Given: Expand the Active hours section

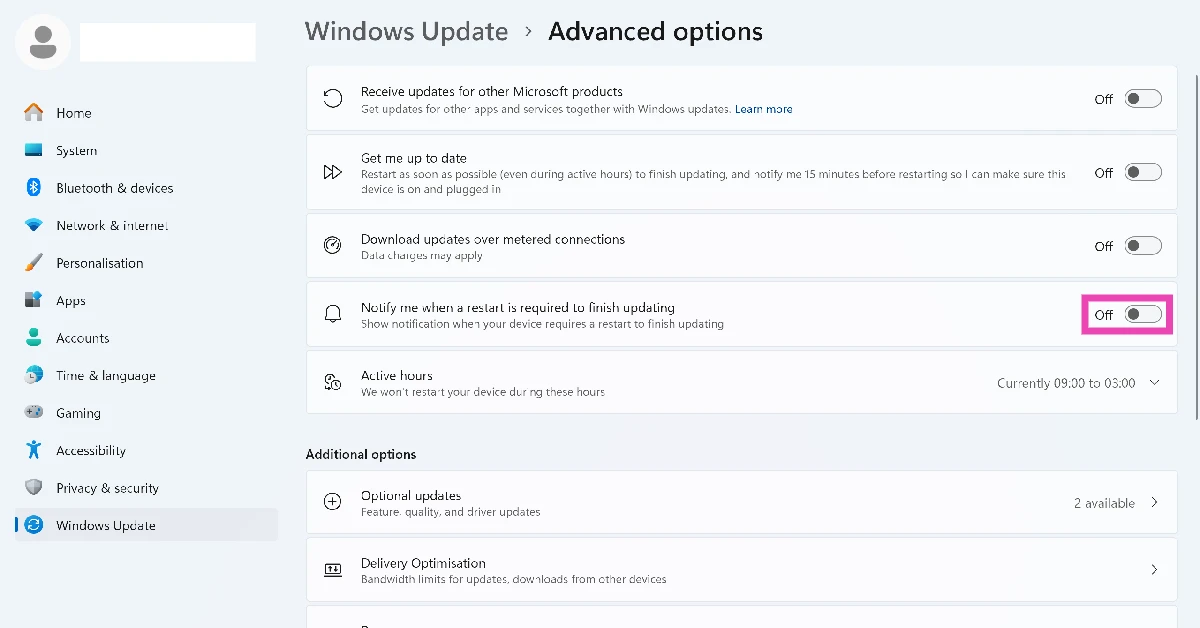Looking at the screenshot, I should coord(1155,383).
